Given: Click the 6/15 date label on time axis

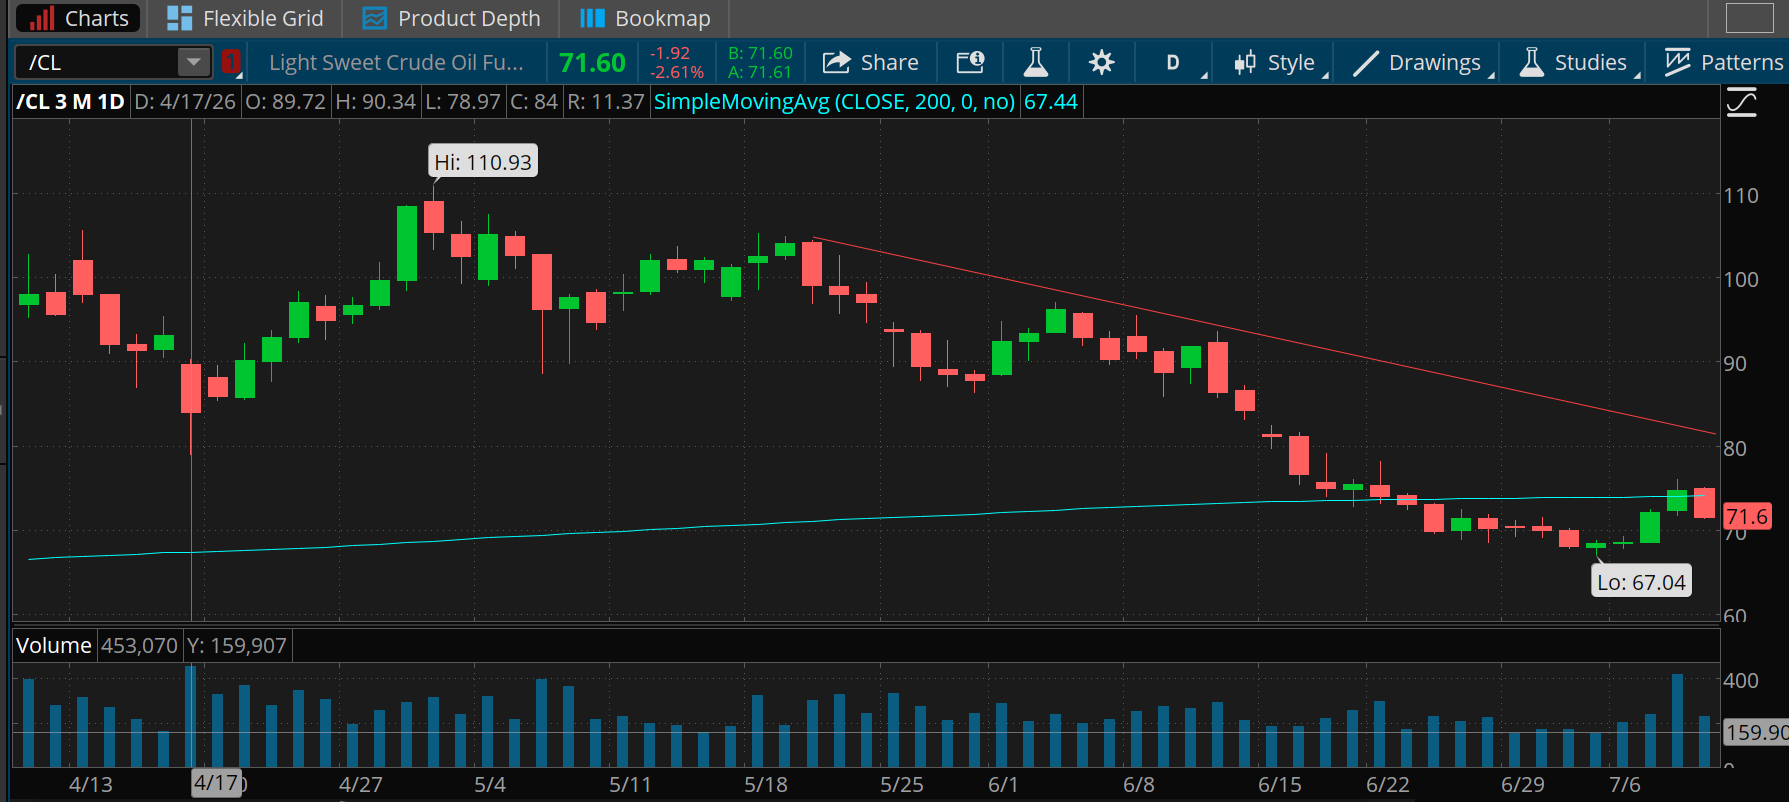Looking at the screenshot, I should point(1280,785).
